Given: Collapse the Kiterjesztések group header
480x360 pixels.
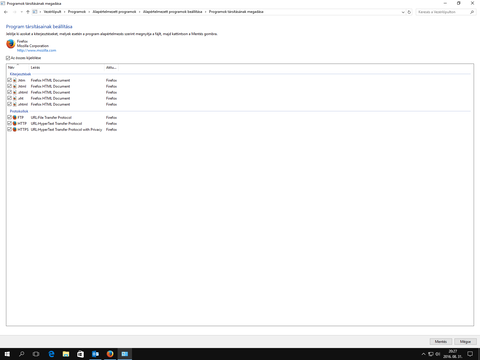Looking at the screenshot, I should click(x=20, y=74).
